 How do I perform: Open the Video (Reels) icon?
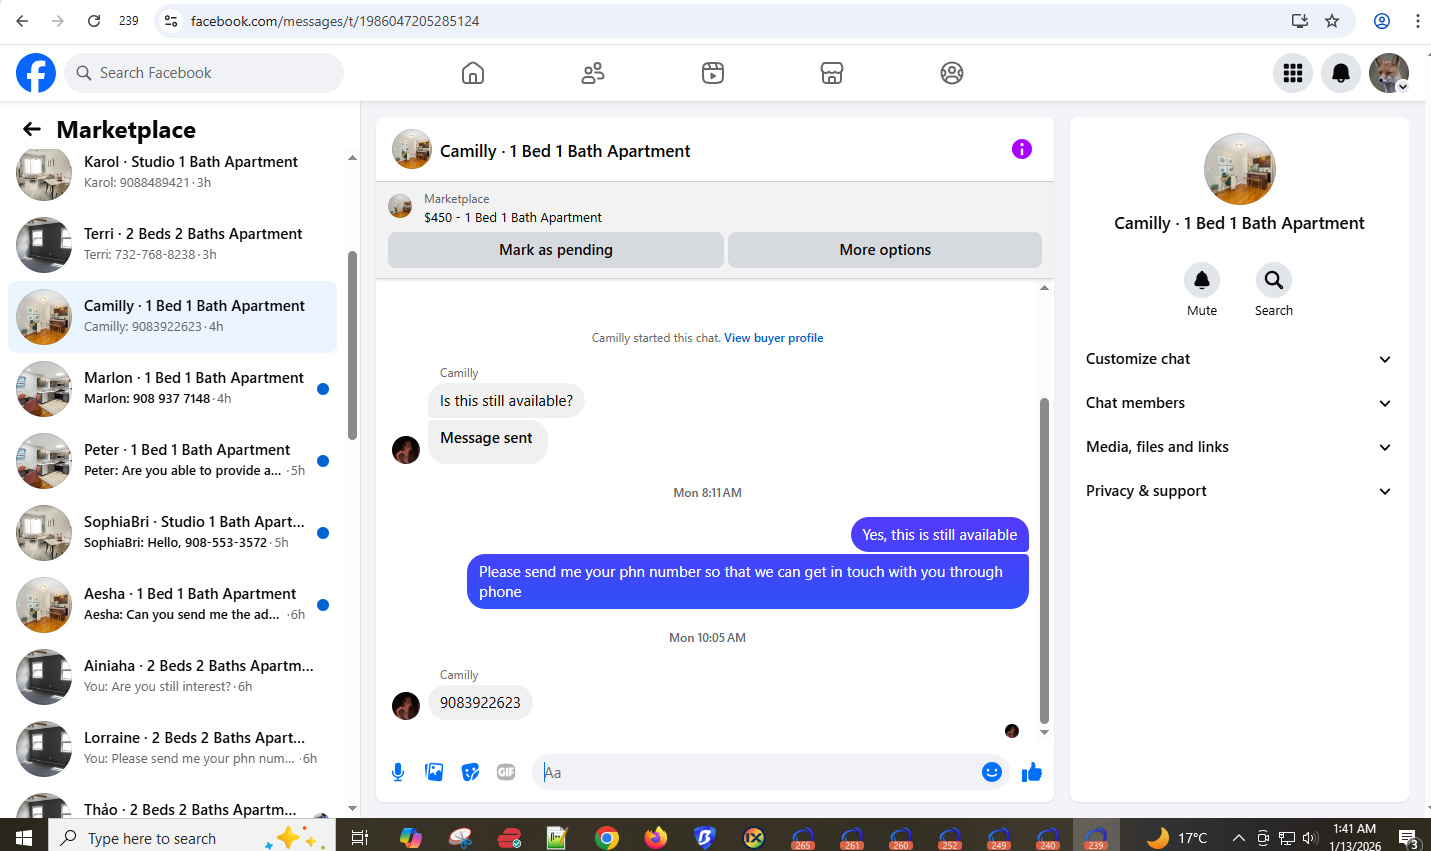[x=713, y=73]
